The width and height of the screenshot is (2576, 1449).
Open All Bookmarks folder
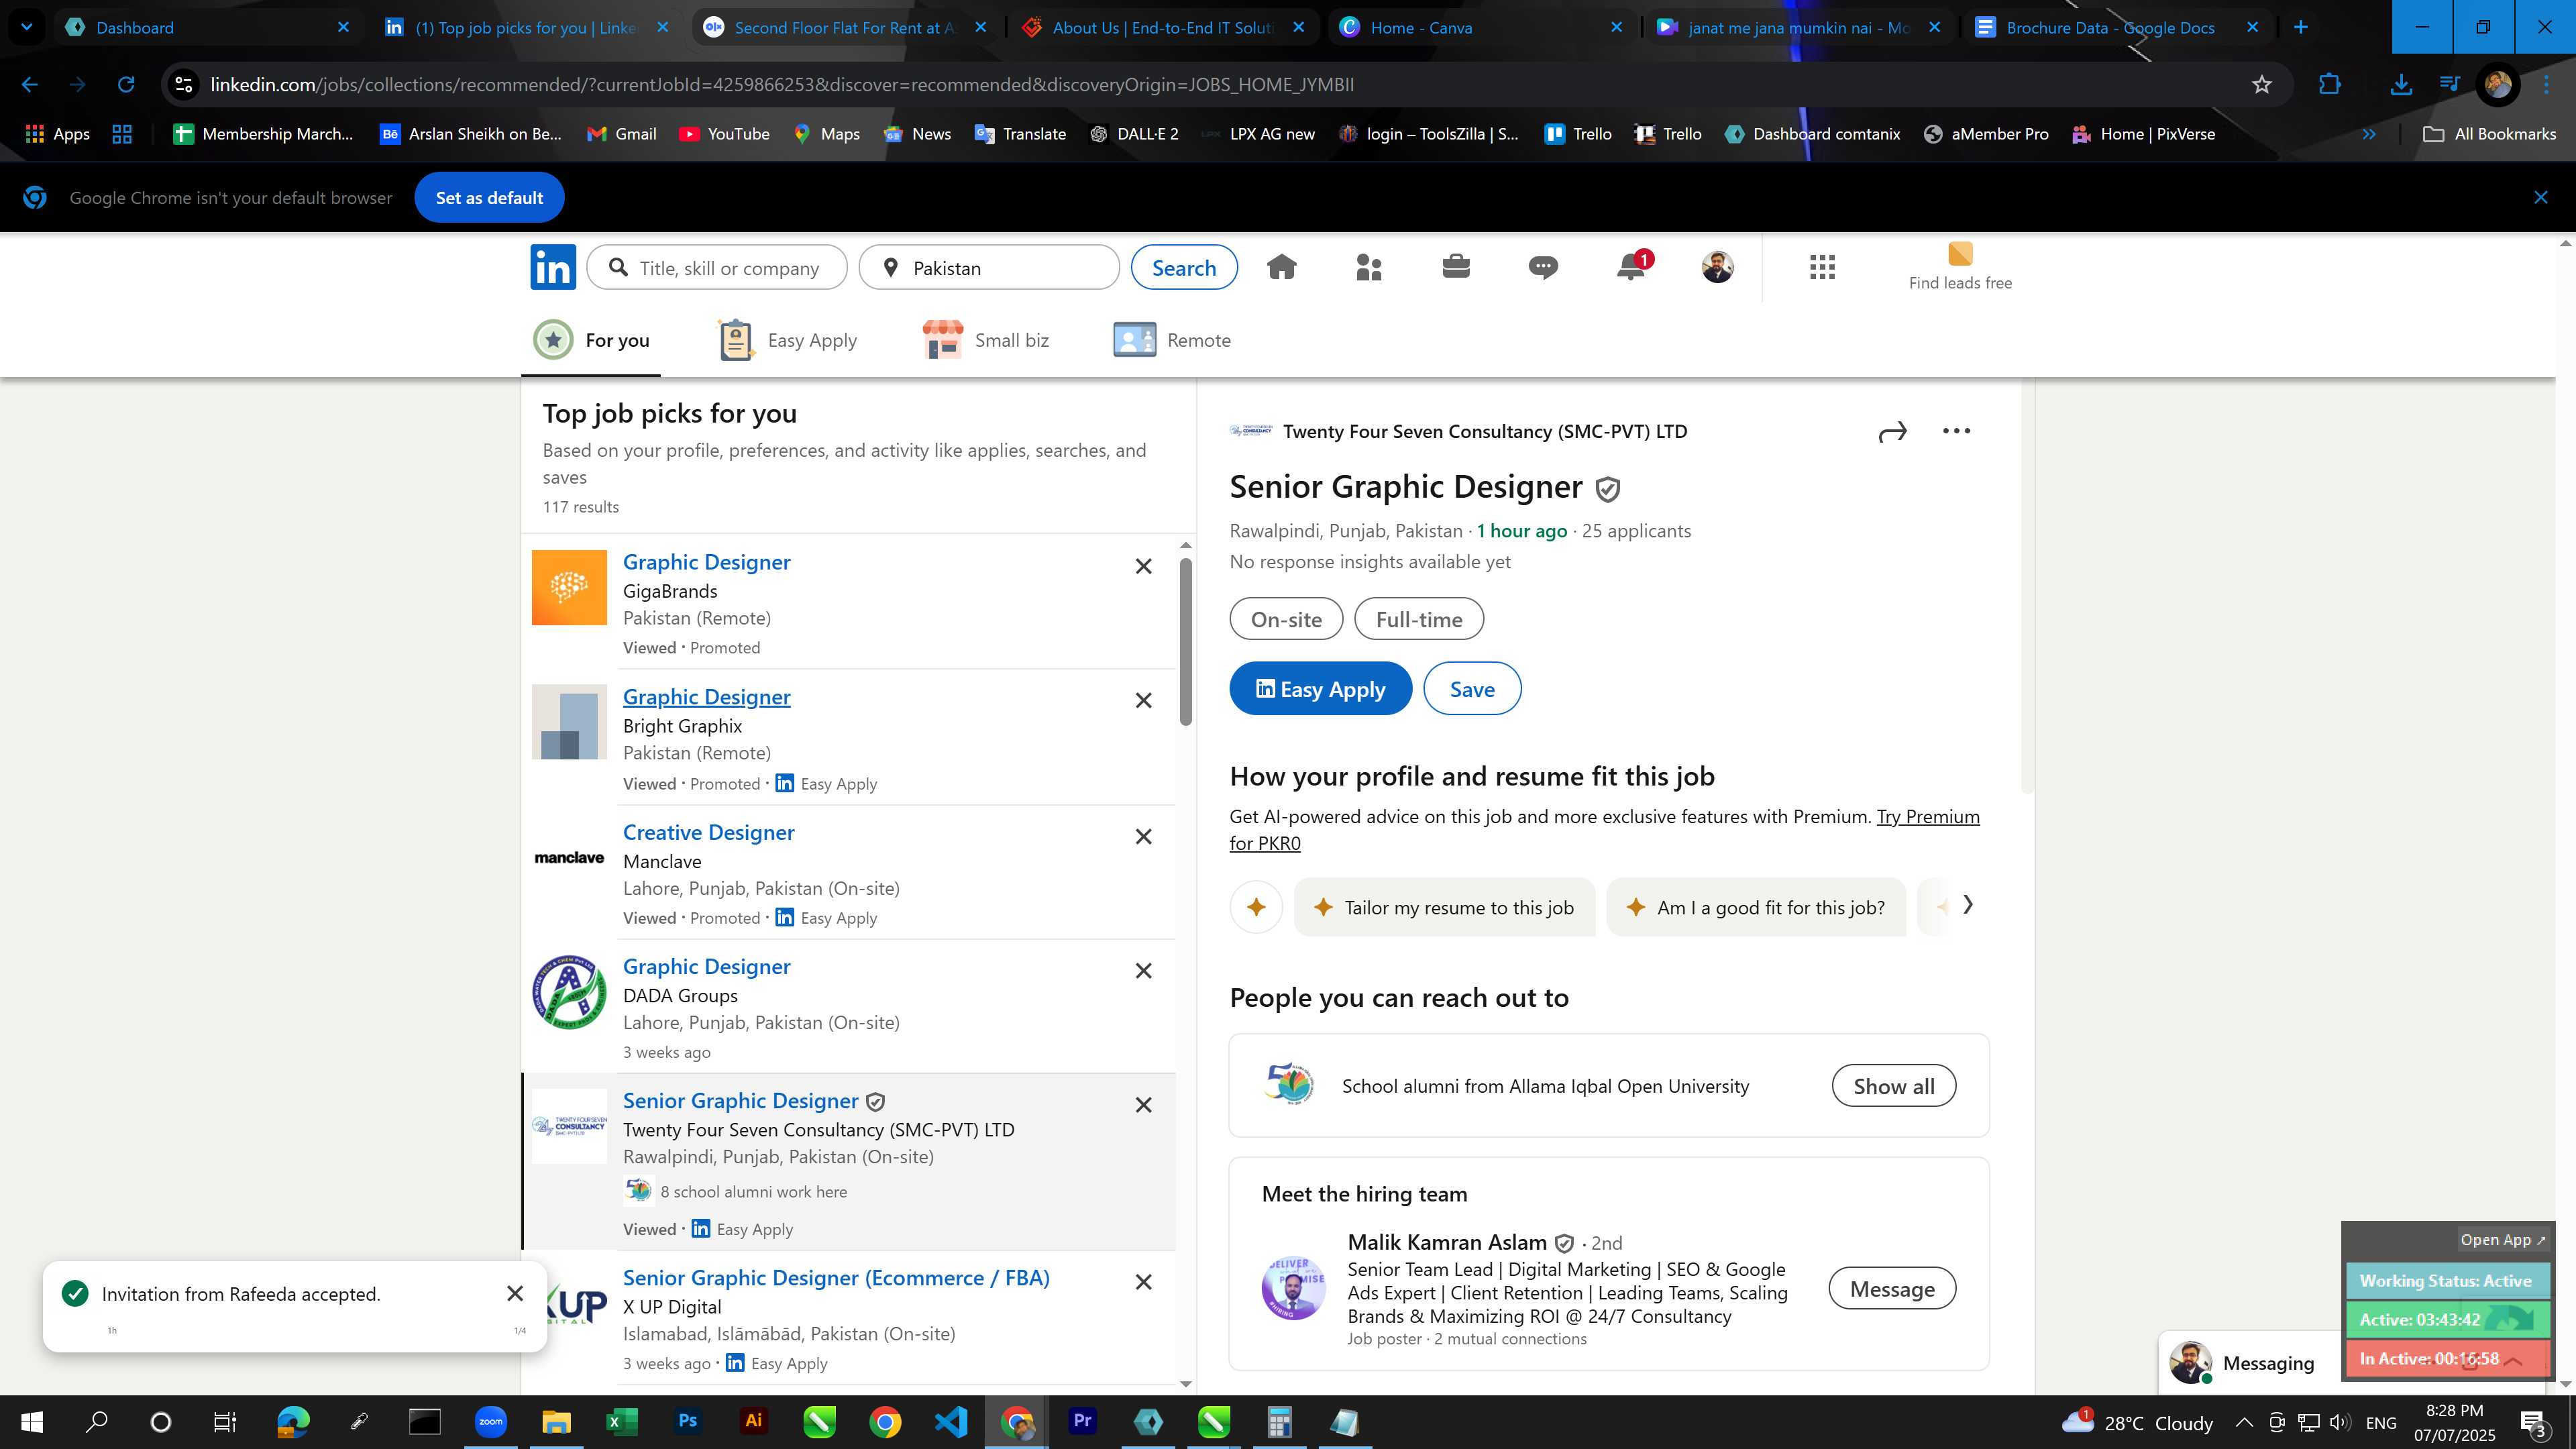pos(2489,134)
